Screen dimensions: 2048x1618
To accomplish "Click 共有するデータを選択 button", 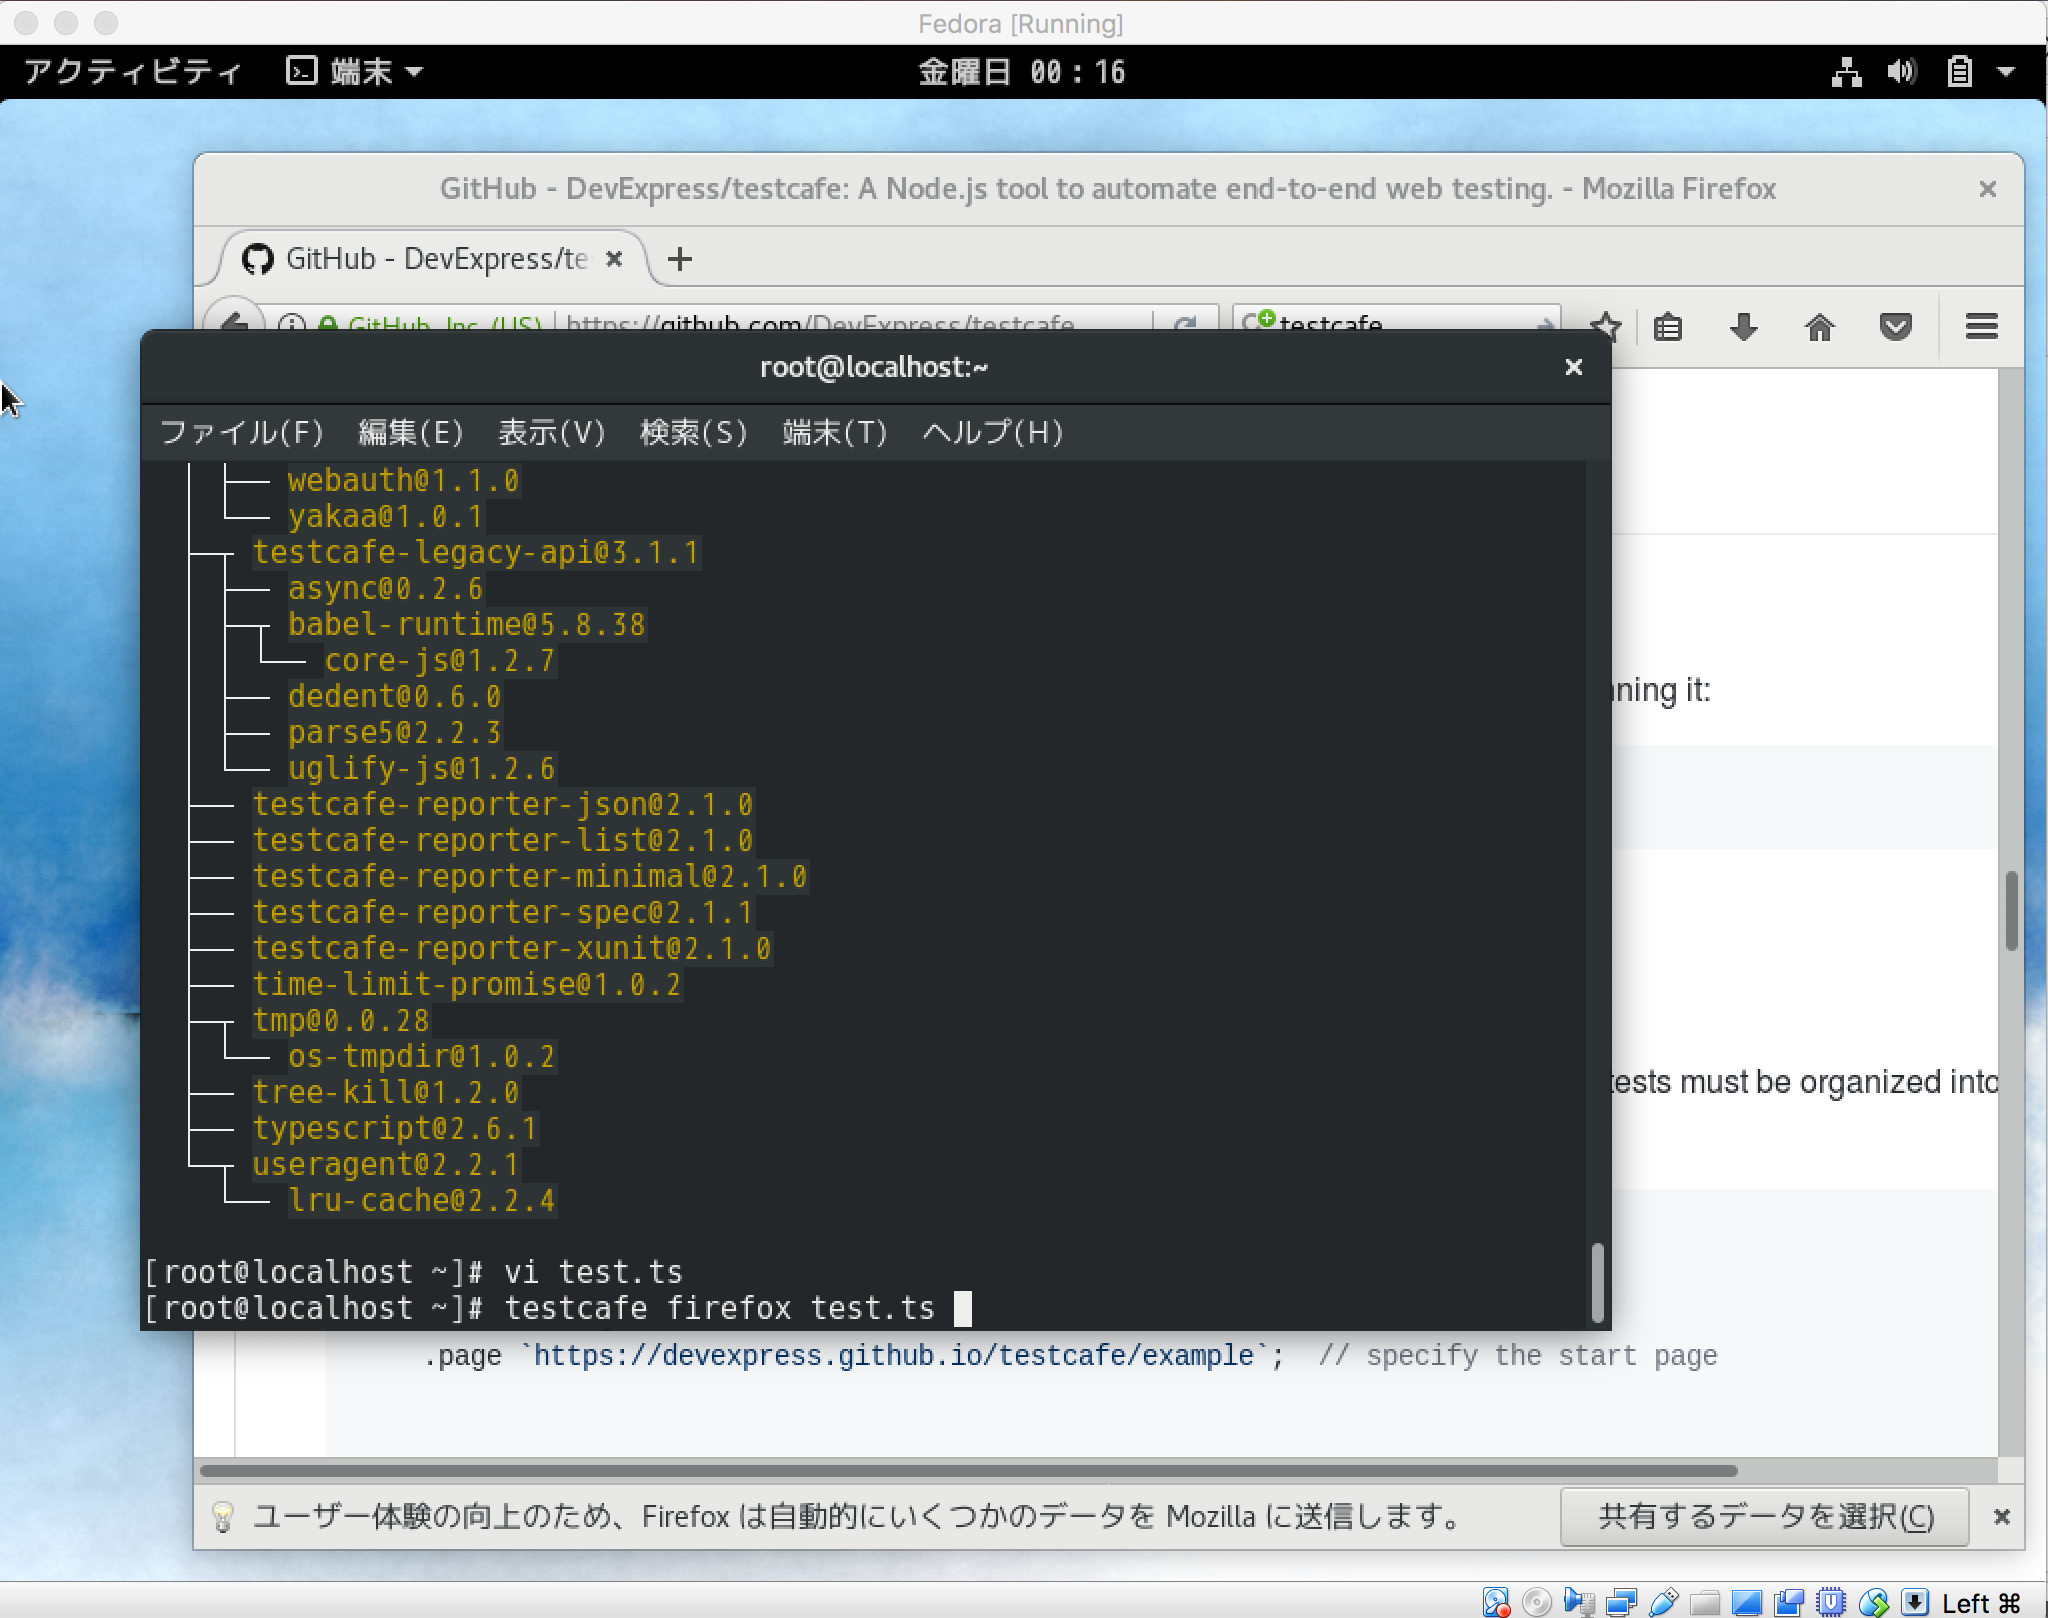I will tap(1764, 1516).
